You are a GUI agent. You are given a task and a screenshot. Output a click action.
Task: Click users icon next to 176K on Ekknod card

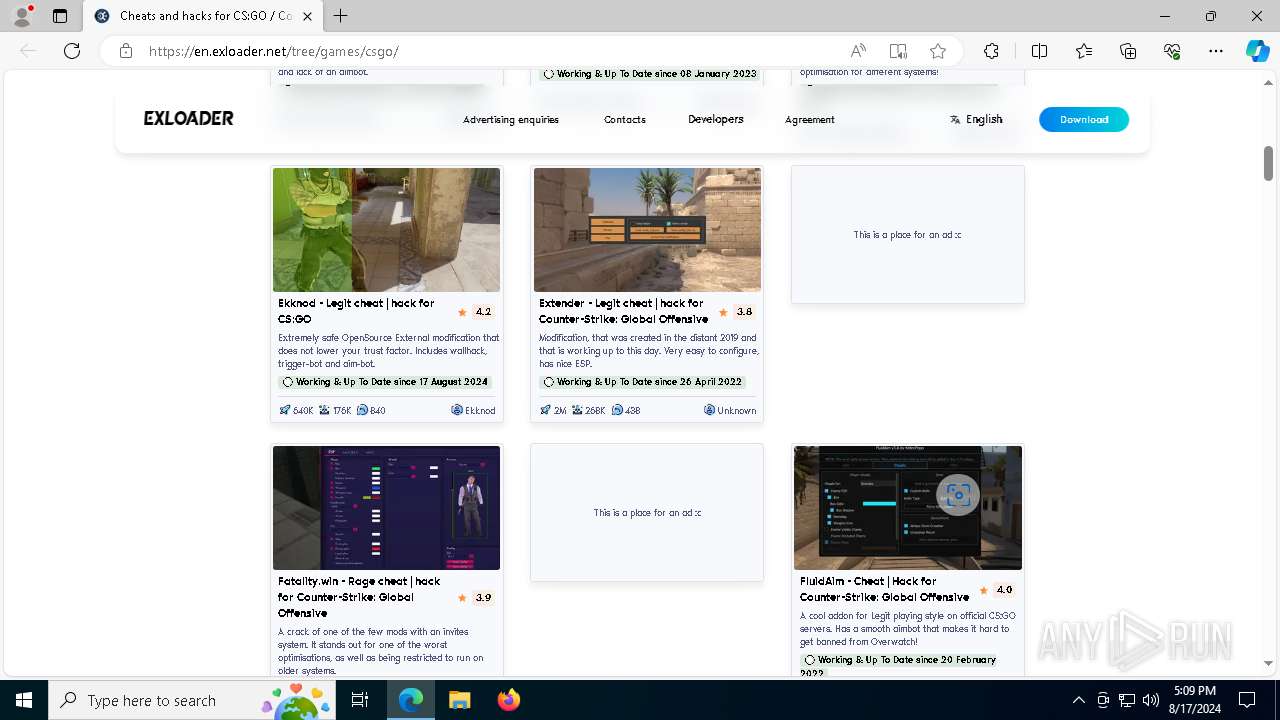pos(325,410)
